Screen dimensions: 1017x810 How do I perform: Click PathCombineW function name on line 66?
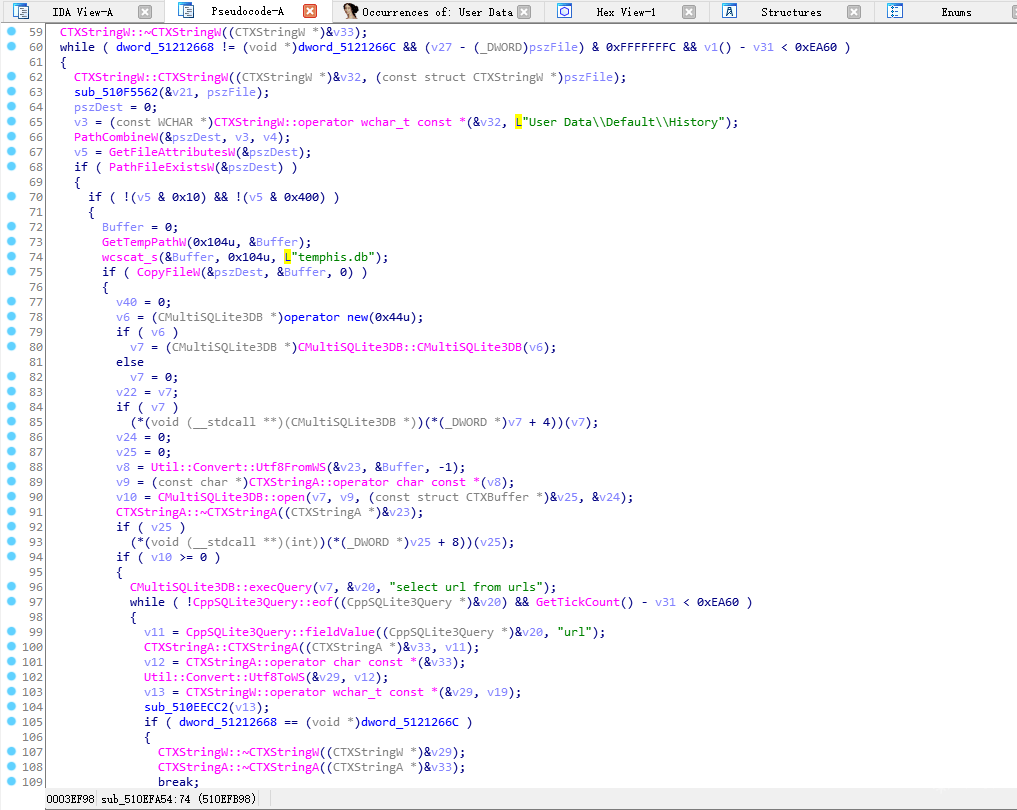115,137
